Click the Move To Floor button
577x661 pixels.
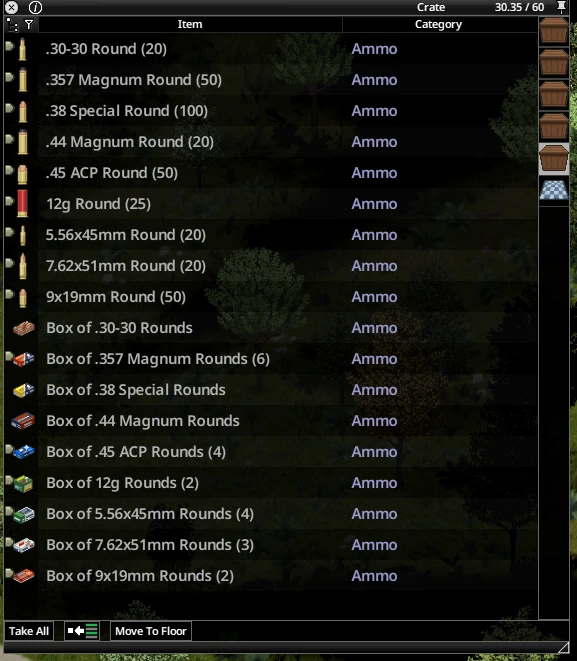click(150, 631)
